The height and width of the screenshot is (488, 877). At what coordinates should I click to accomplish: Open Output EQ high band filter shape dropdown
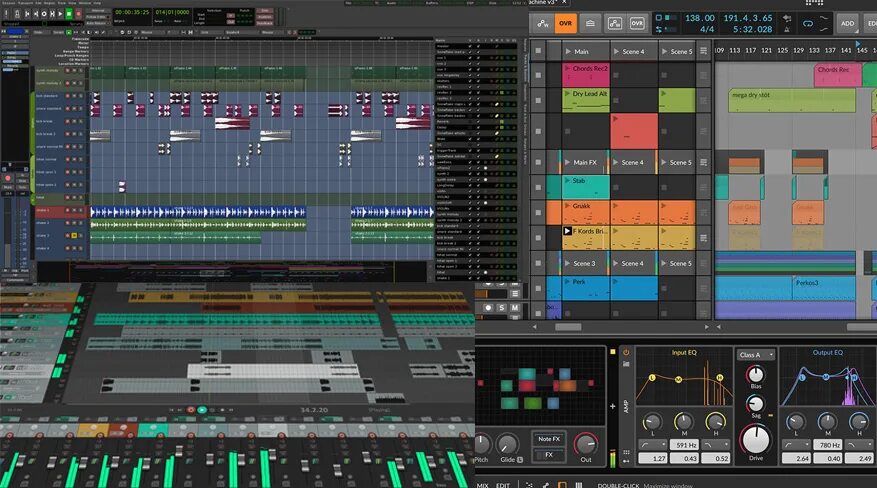click(x=859, y=444)
